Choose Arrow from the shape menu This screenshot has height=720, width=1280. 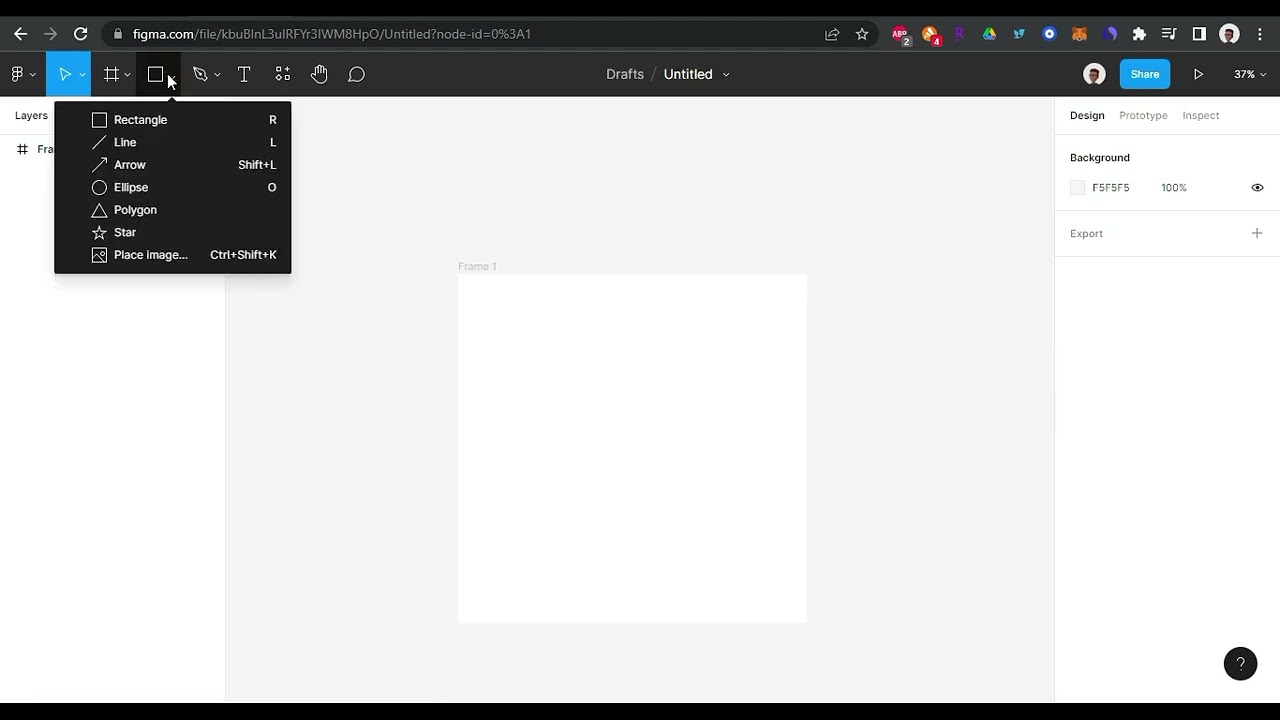point(173,165)
